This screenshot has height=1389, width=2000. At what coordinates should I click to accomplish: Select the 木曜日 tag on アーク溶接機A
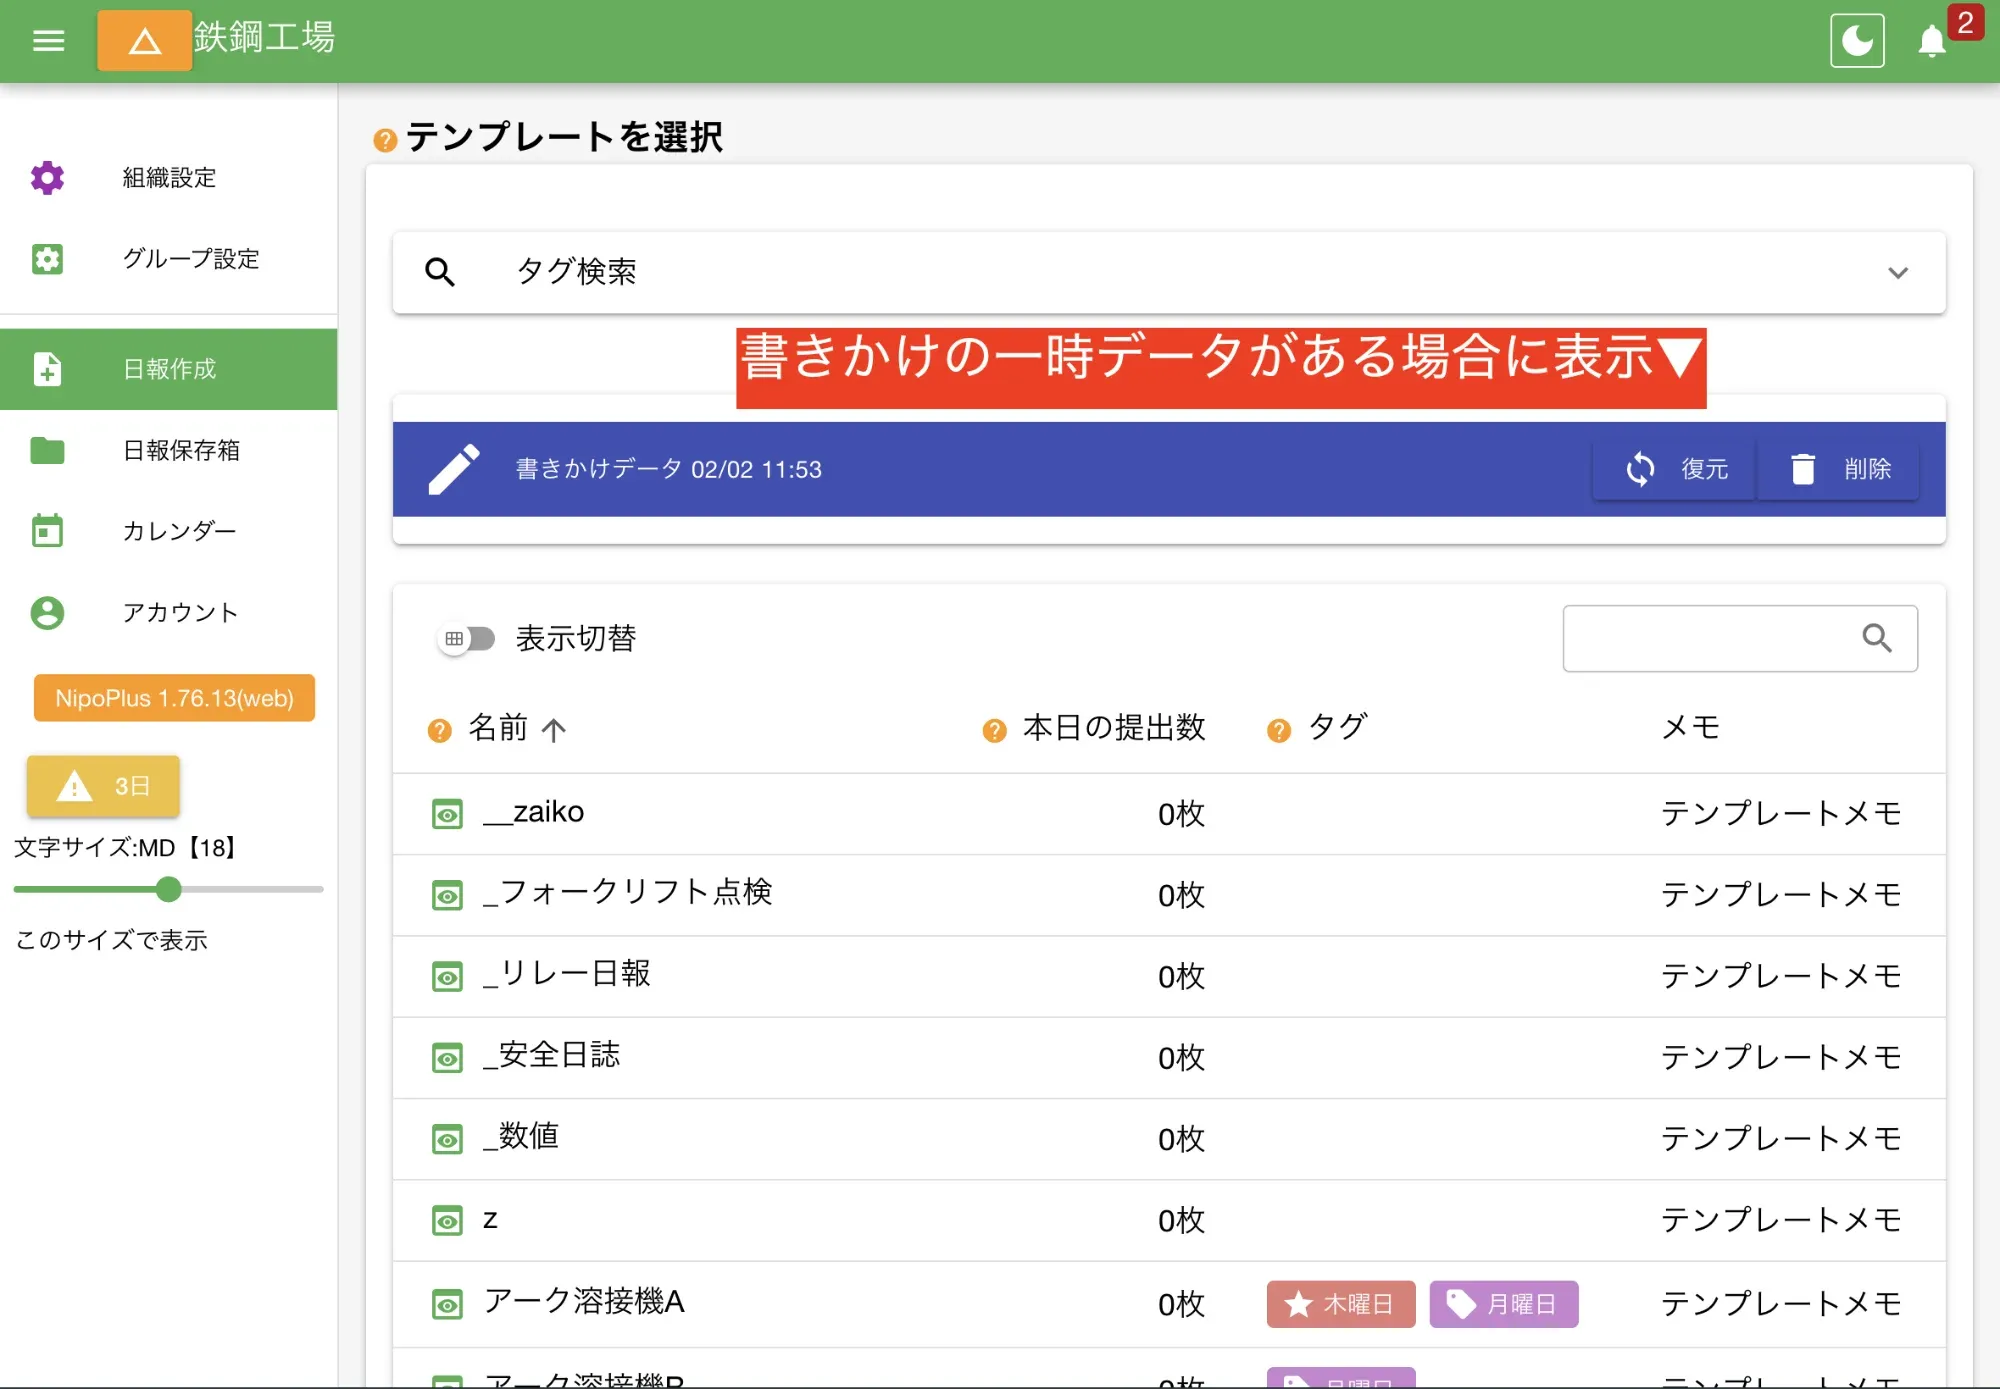(1341, 1303)
